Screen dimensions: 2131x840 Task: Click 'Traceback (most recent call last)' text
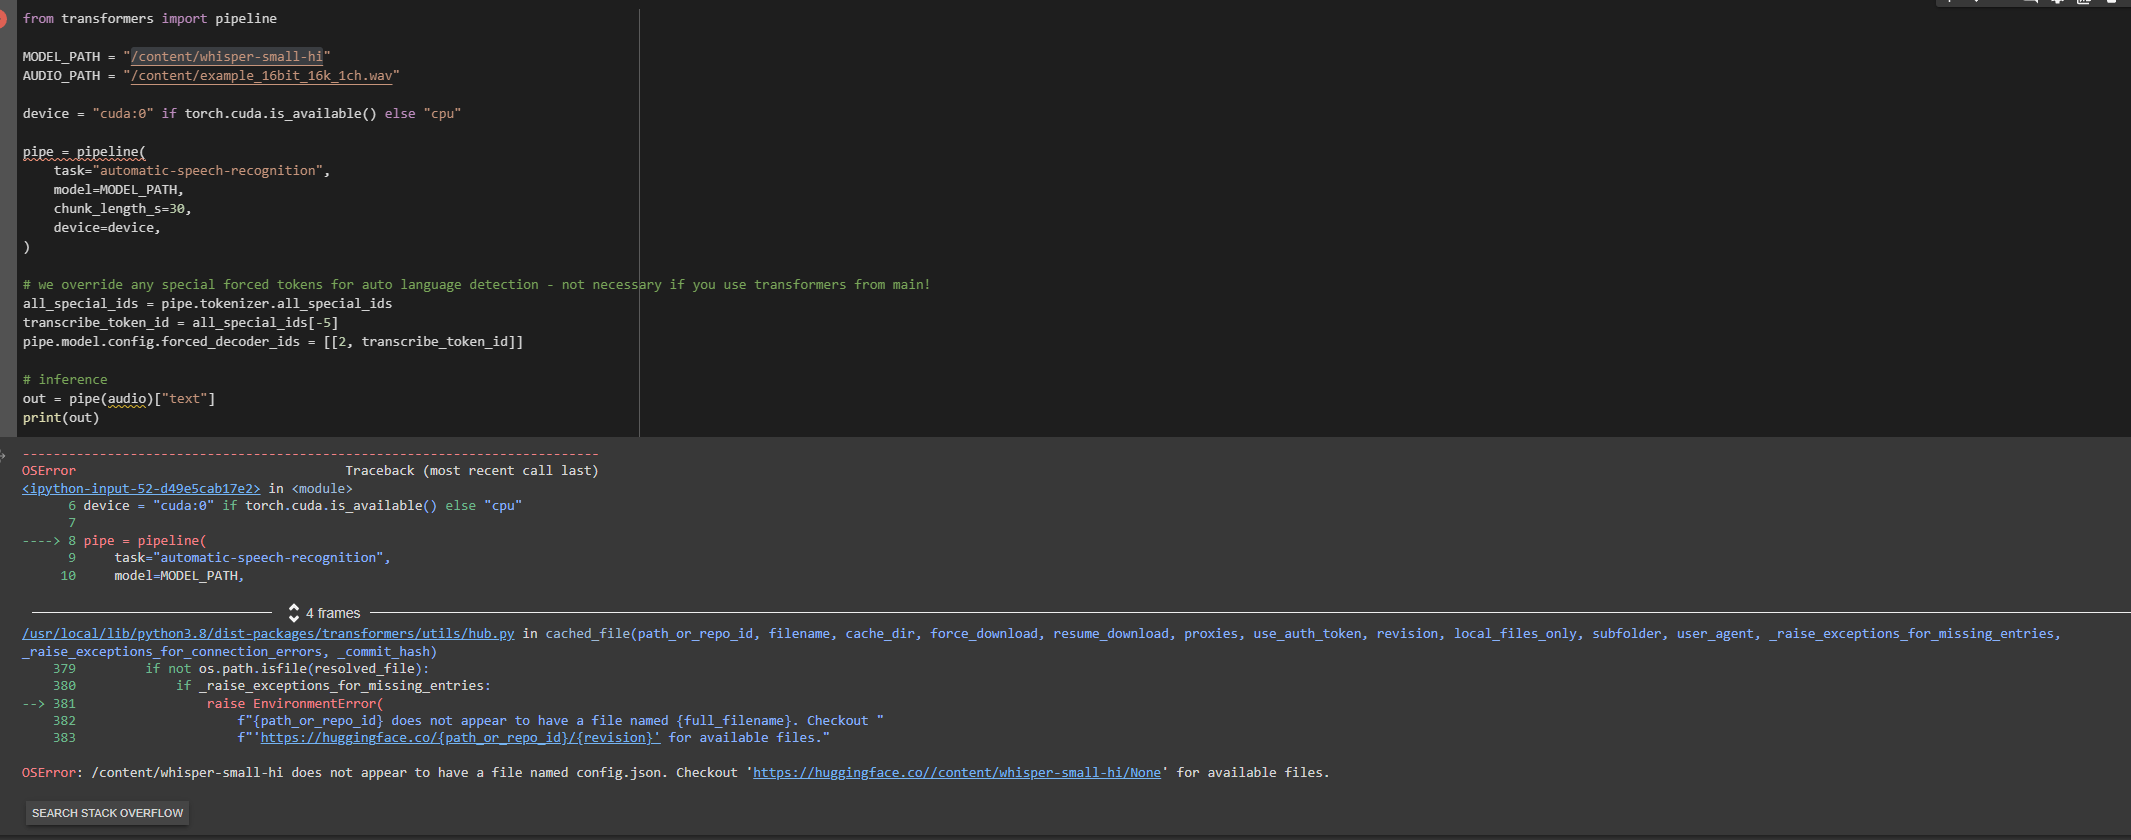(472, 471)
